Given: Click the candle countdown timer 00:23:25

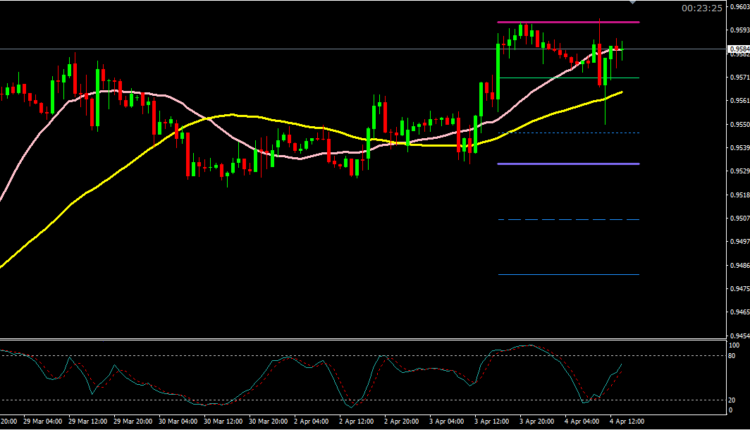Looking at the screenshot, I should click(x=702, y=8).
